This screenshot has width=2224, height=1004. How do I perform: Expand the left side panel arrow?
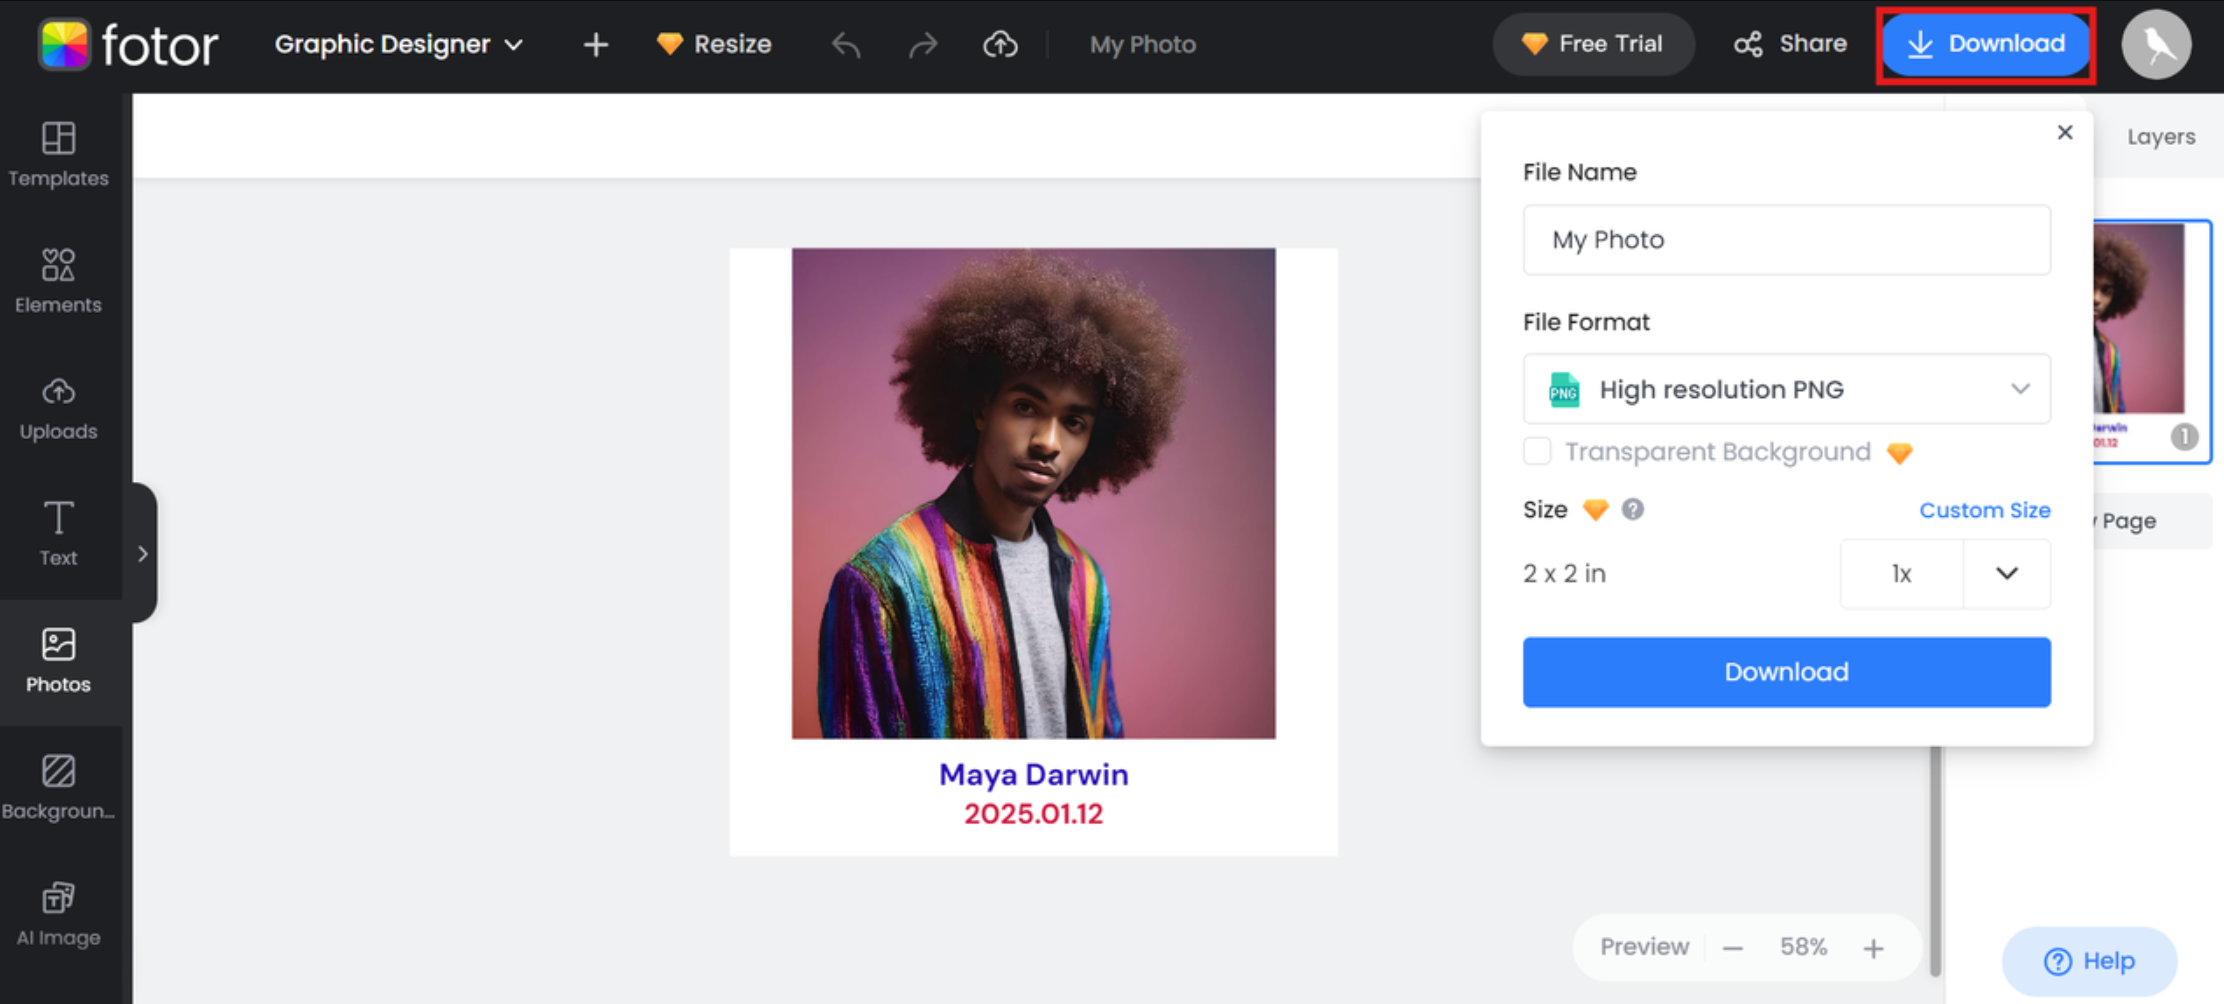point(142,553)
